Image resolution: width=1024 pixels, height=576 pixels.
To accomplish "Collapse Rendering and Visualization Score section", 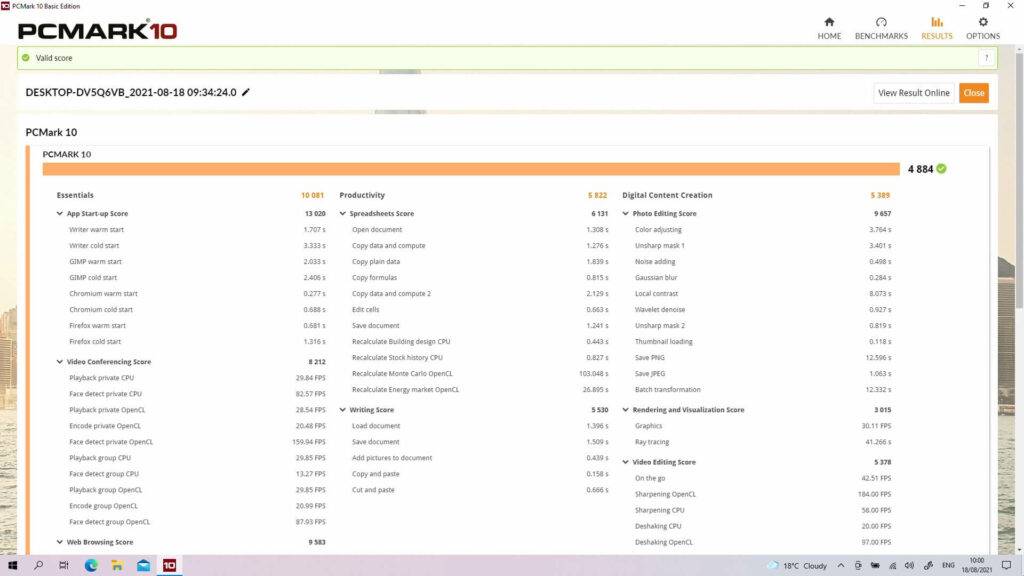I will [x=626, y=410].
